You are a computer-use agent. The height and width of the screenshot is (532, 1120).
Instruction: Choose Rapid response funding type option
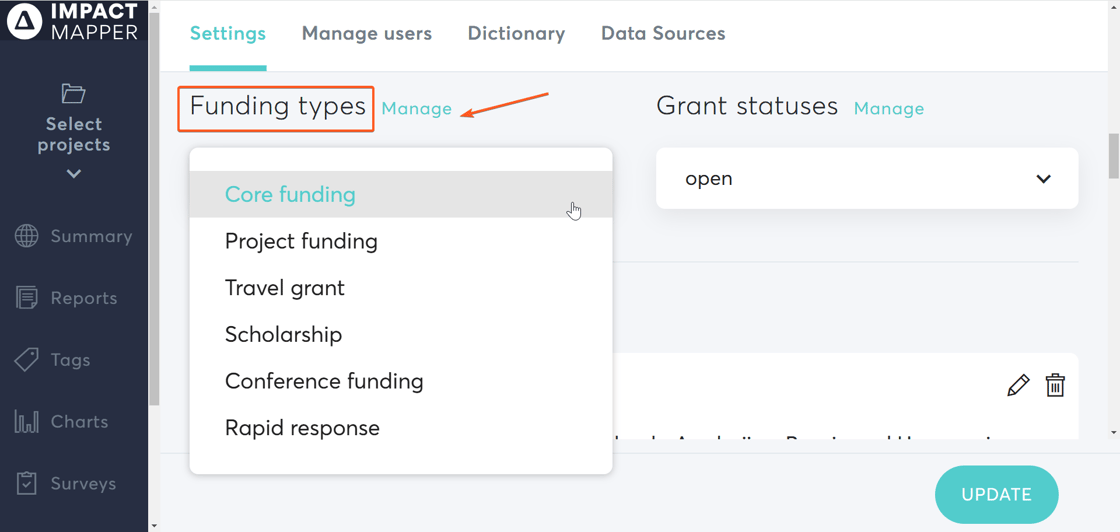point(302,428)
